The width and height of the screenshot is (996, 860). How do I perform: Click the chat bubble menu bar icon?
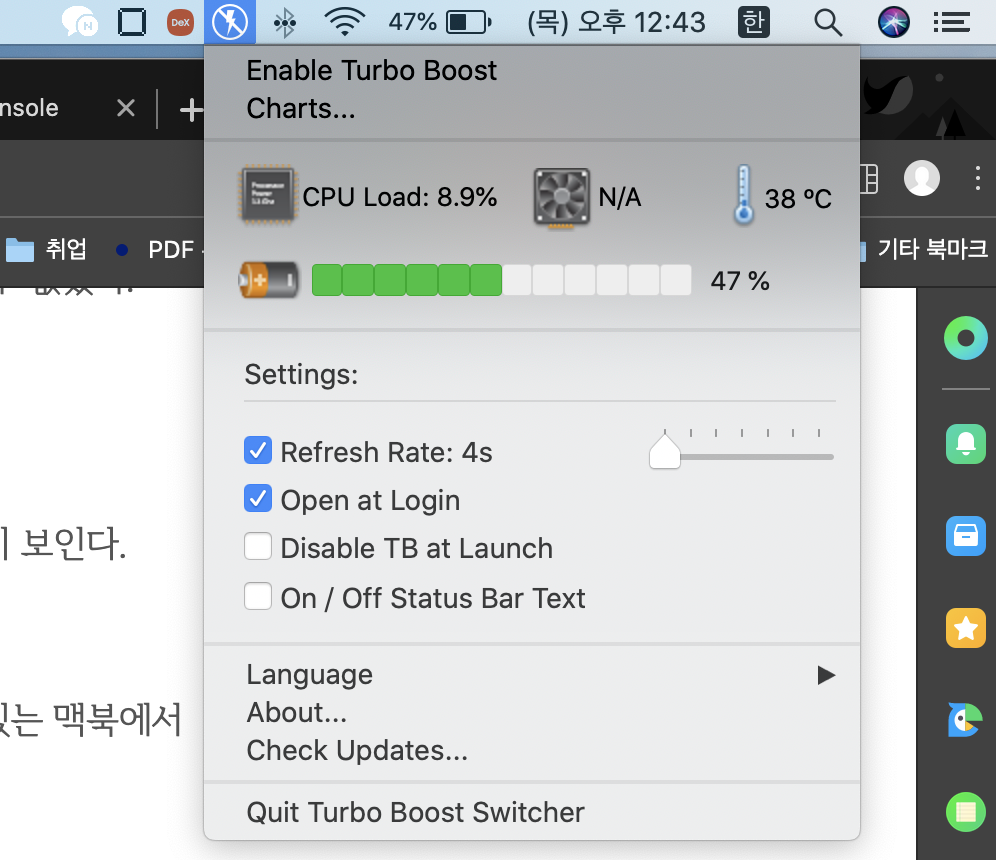79,22
